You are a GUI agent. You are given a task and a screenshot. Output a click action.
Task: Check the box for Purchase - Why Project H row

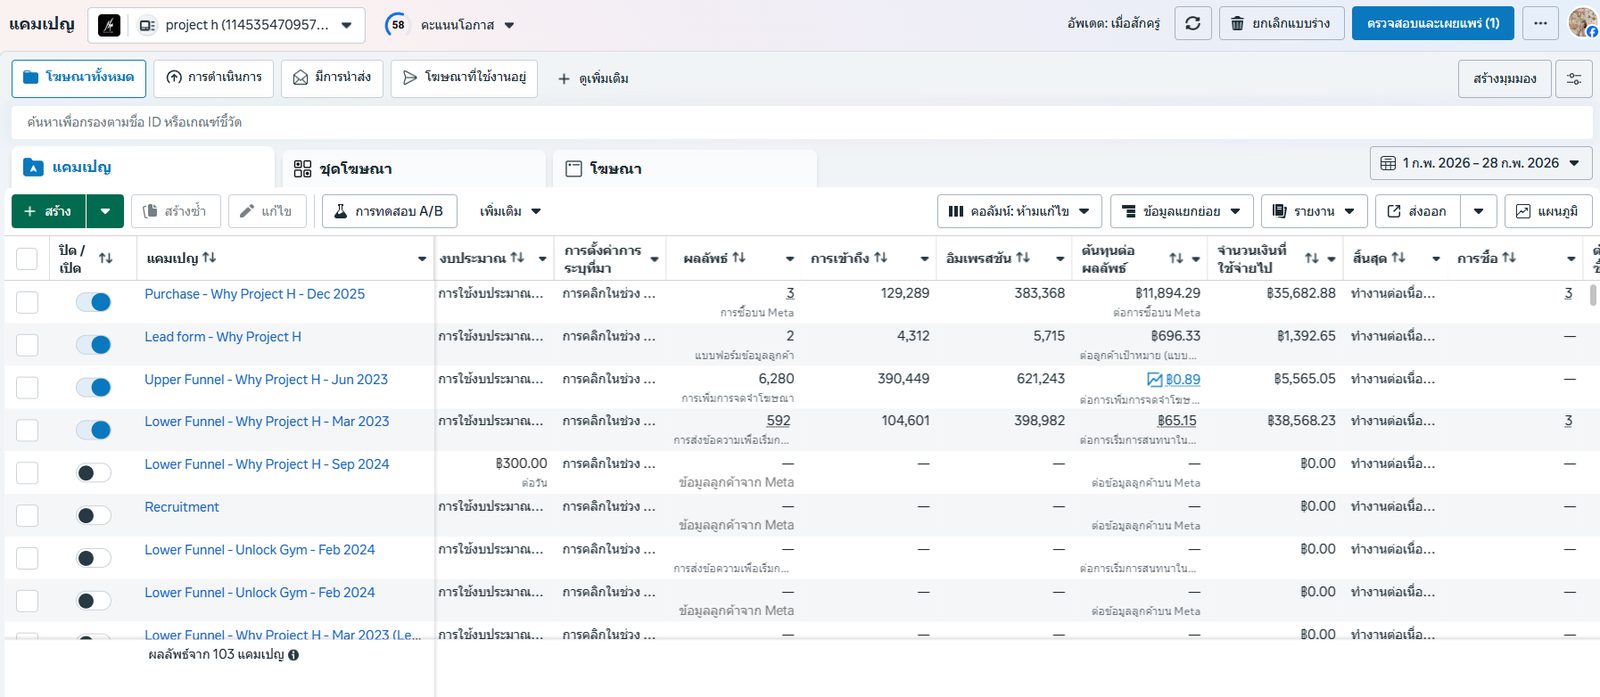pos(27,302)
